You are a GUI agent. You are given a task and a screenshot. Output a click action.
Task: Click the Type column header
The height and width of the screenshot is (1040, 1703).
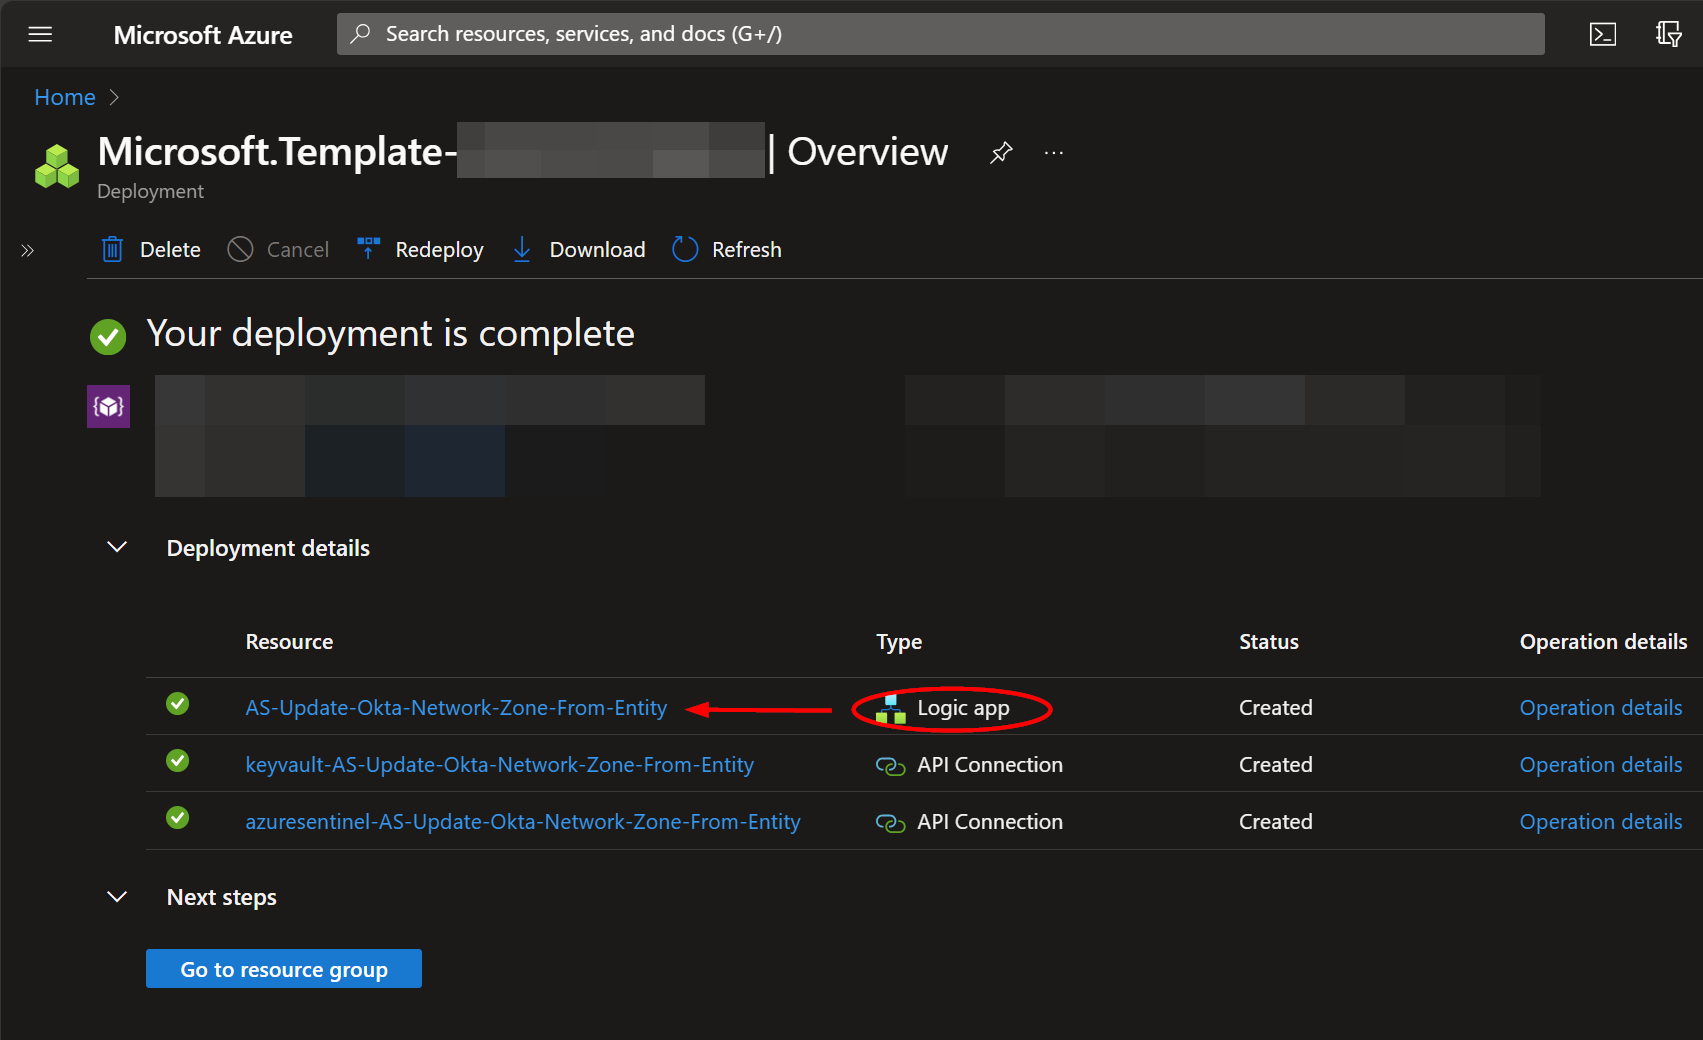(x=899, y=642)
